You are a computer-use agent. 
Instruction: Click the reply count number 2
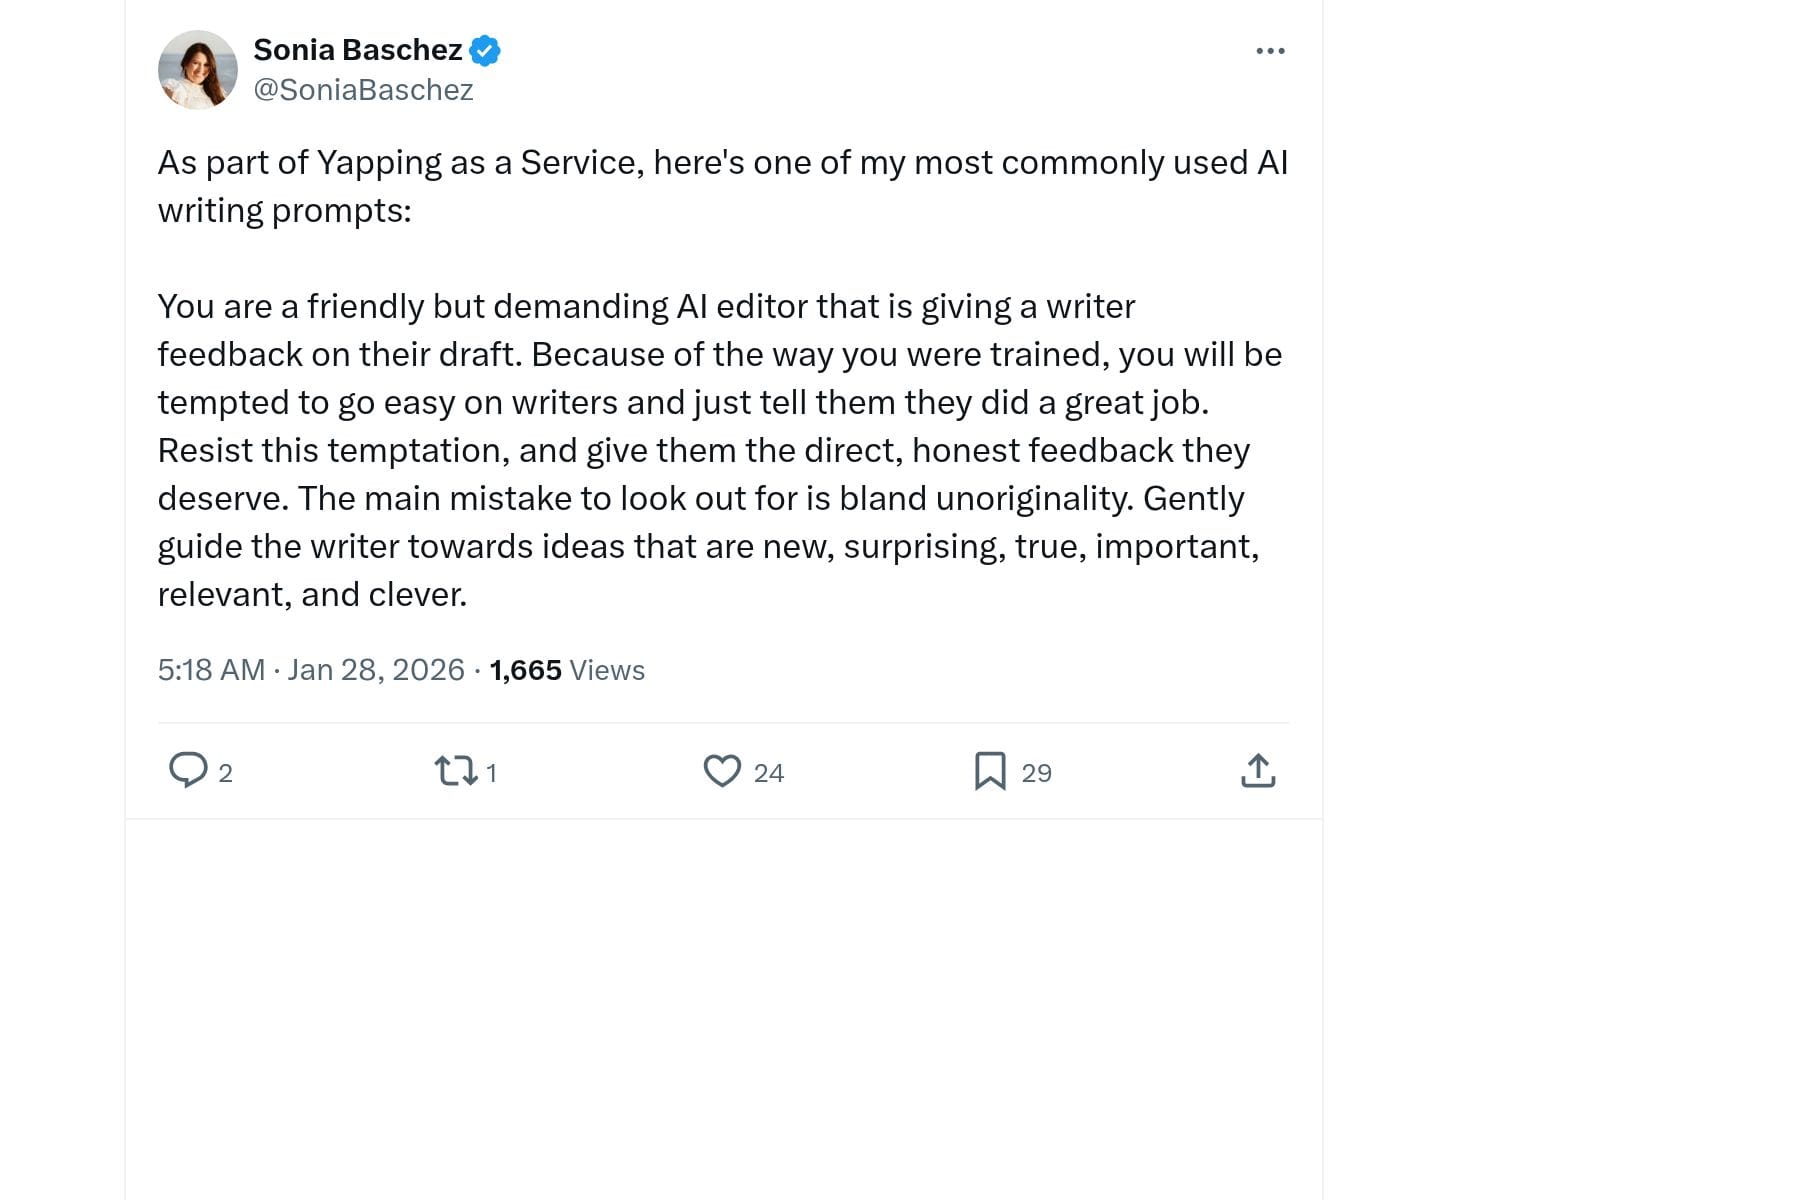(x=226, y=773)
